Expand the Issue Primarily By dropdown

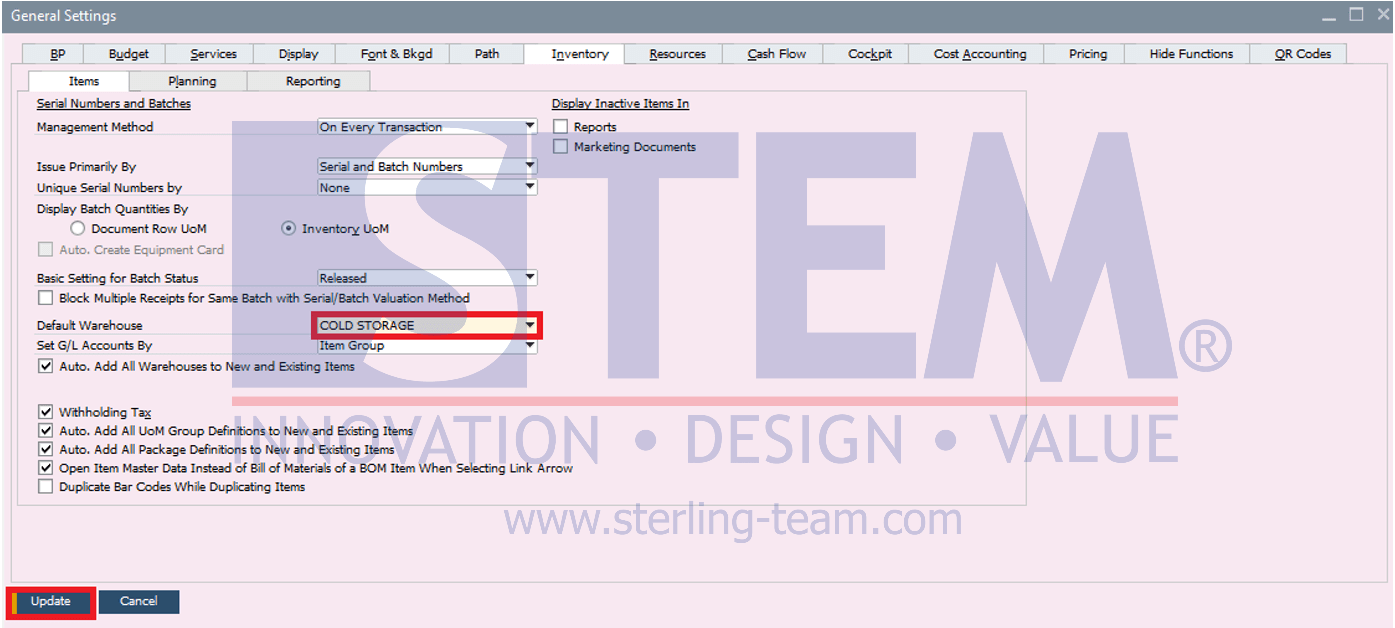click(x=529, y=167)
